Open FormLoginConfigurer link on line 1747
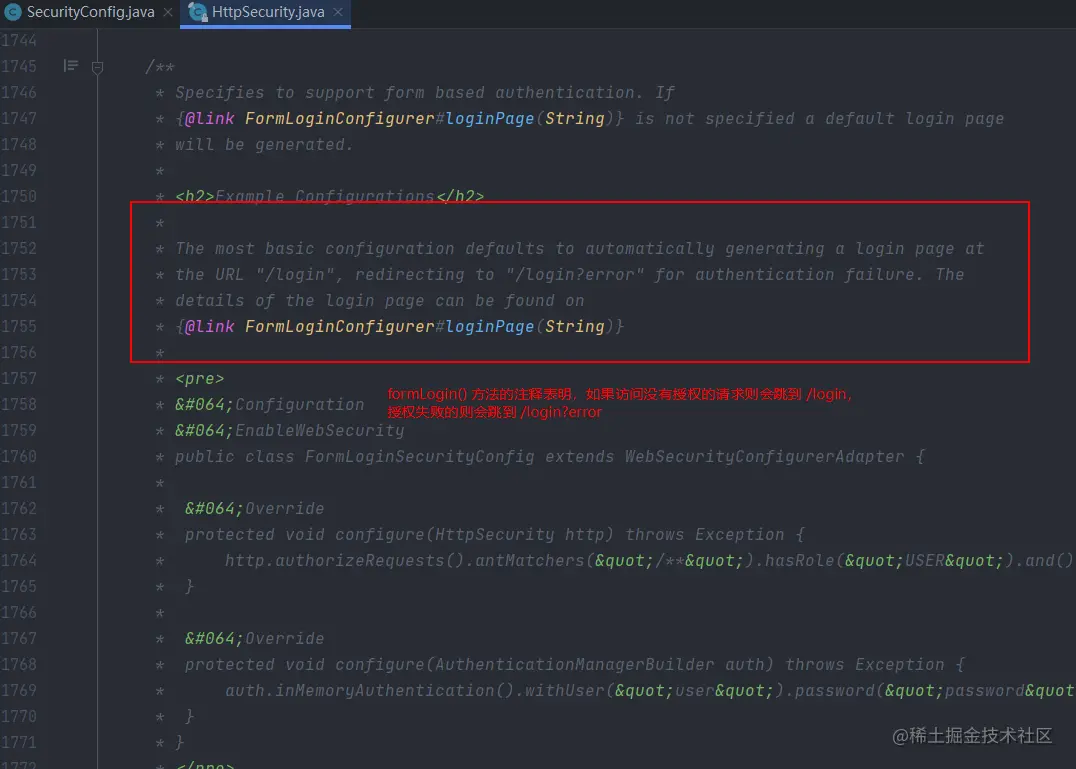 pyautogui.click(x=340, y=119)
